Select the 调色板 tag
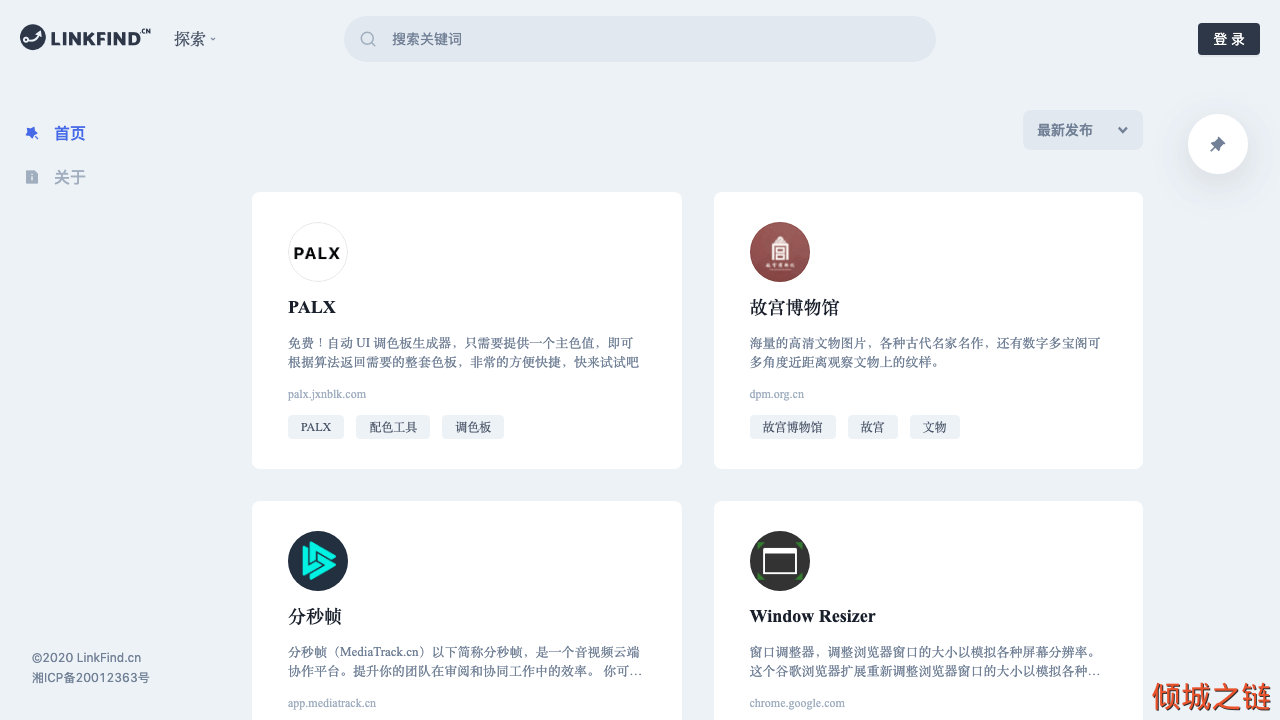The height and width of the screenshot is (720, 1280). [x=473, y=427]
